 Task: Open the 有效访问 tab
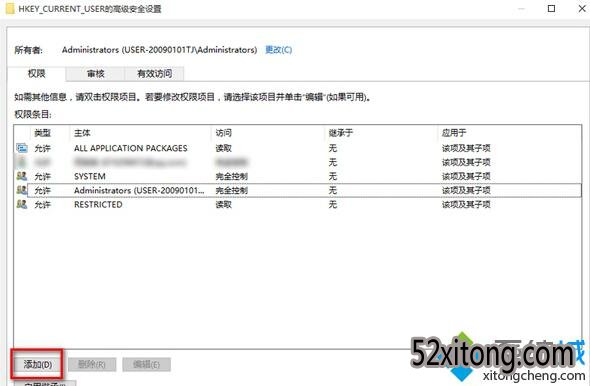click(x=154, y=74)
